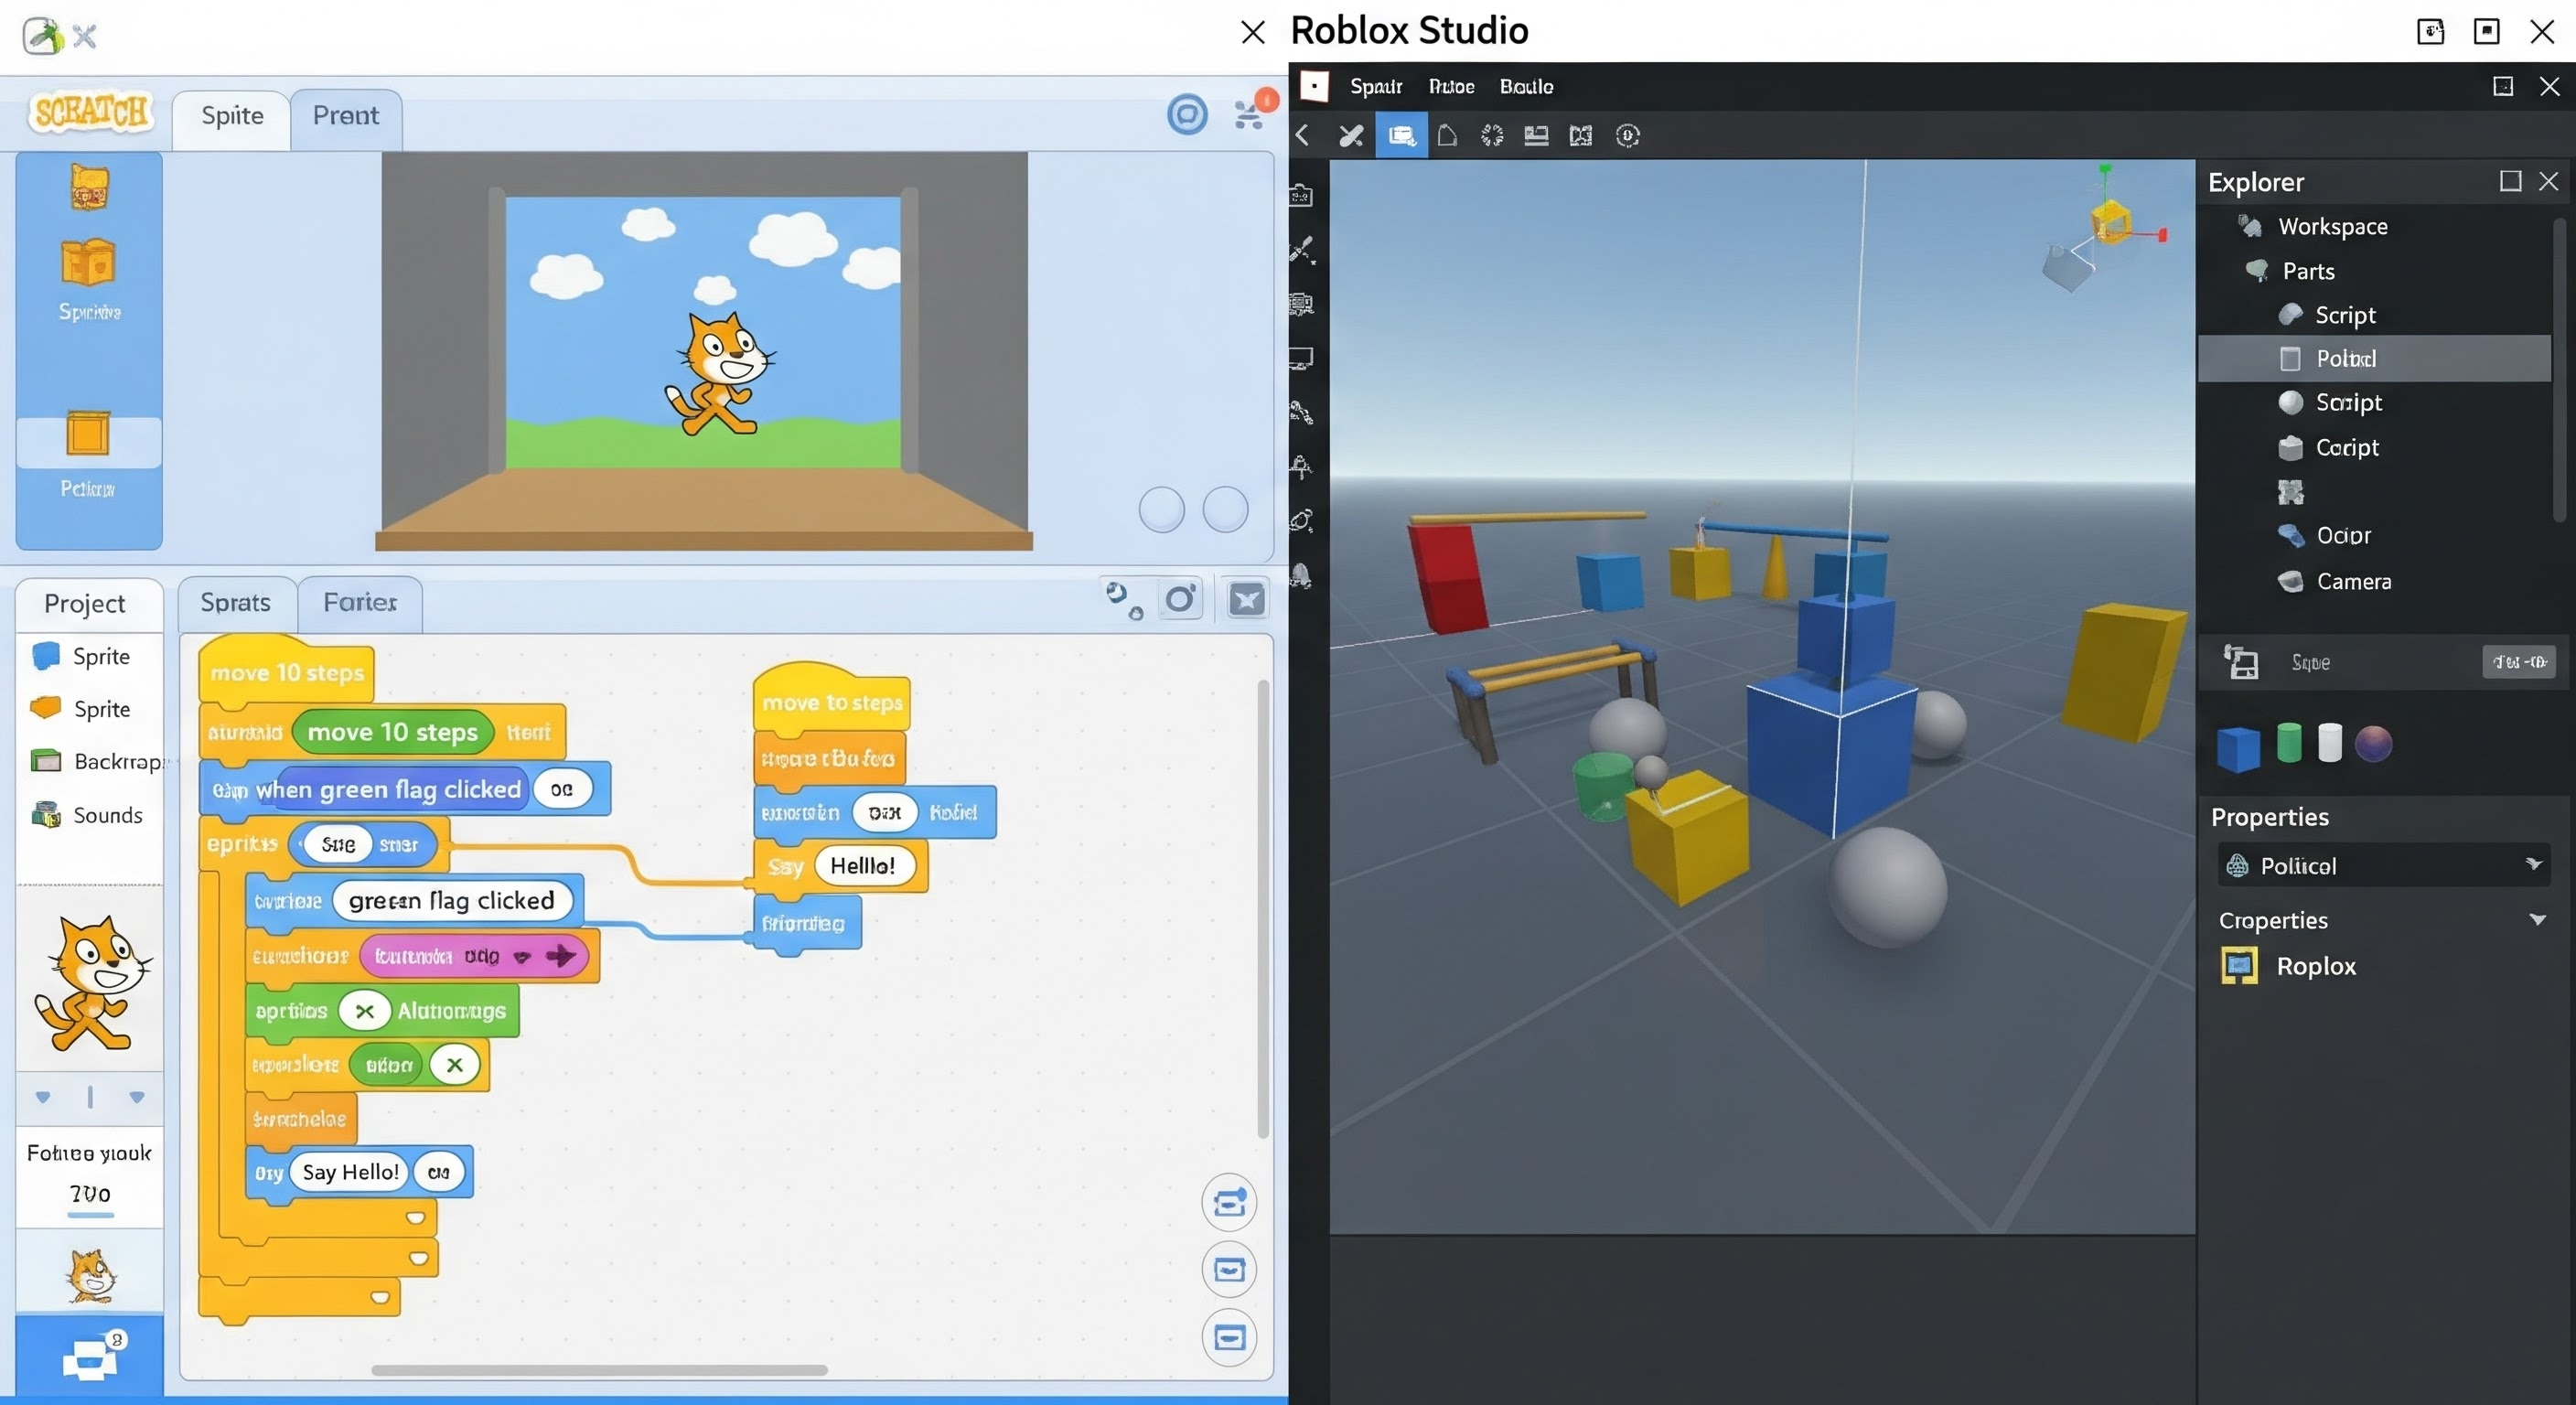
Task: Open the Rutoe menu in Roblox Studio
Action: point(1451,87)
